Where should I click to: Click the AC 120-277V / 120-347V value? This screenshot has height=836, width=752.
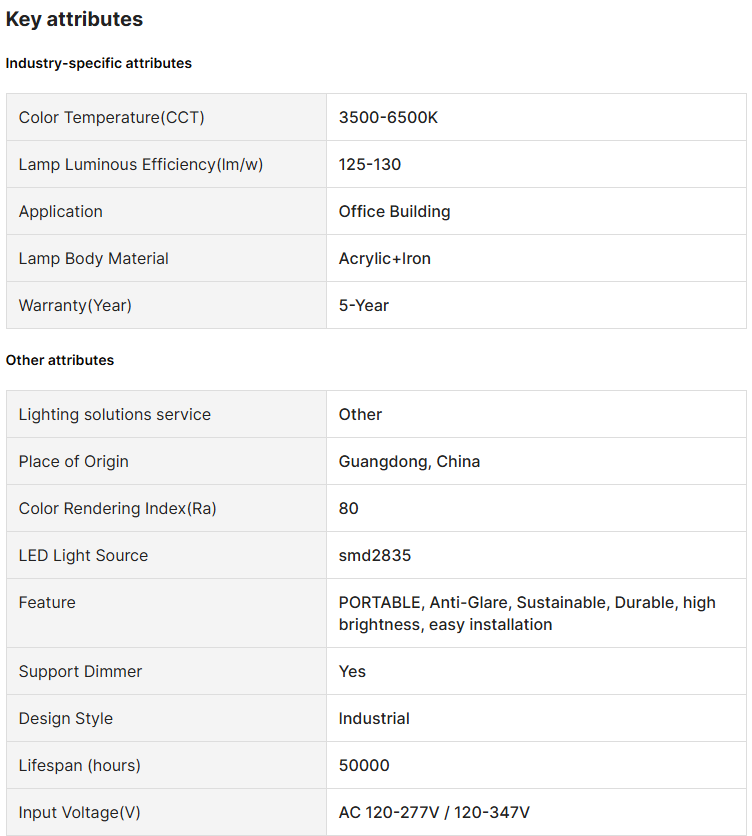[434, 813]
